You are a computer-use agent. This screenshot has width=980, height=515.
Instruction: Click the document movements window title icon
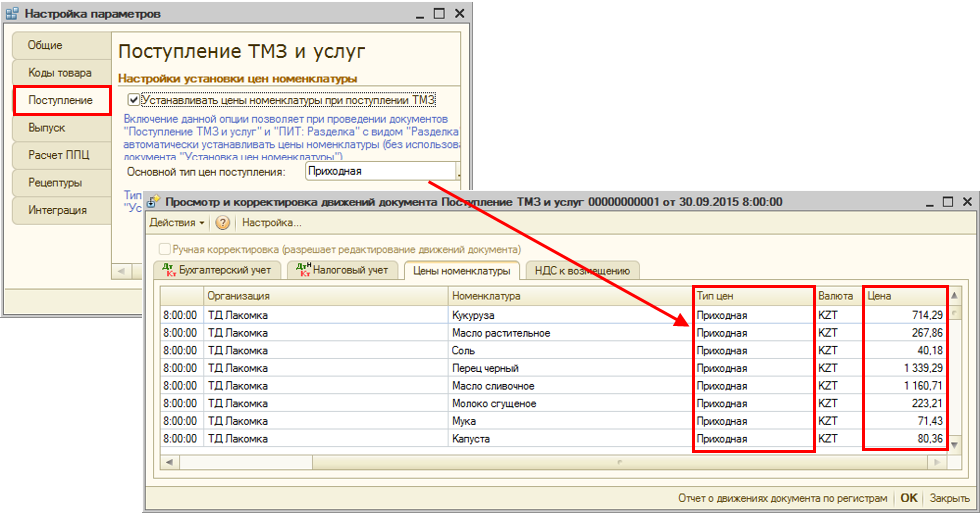(x=153, y=202)
